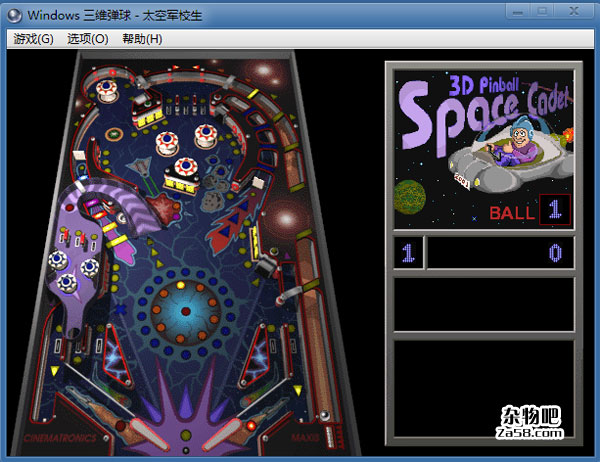600x462 pixels.
Task: Click the score display showing 0
Action: [500, 253]
